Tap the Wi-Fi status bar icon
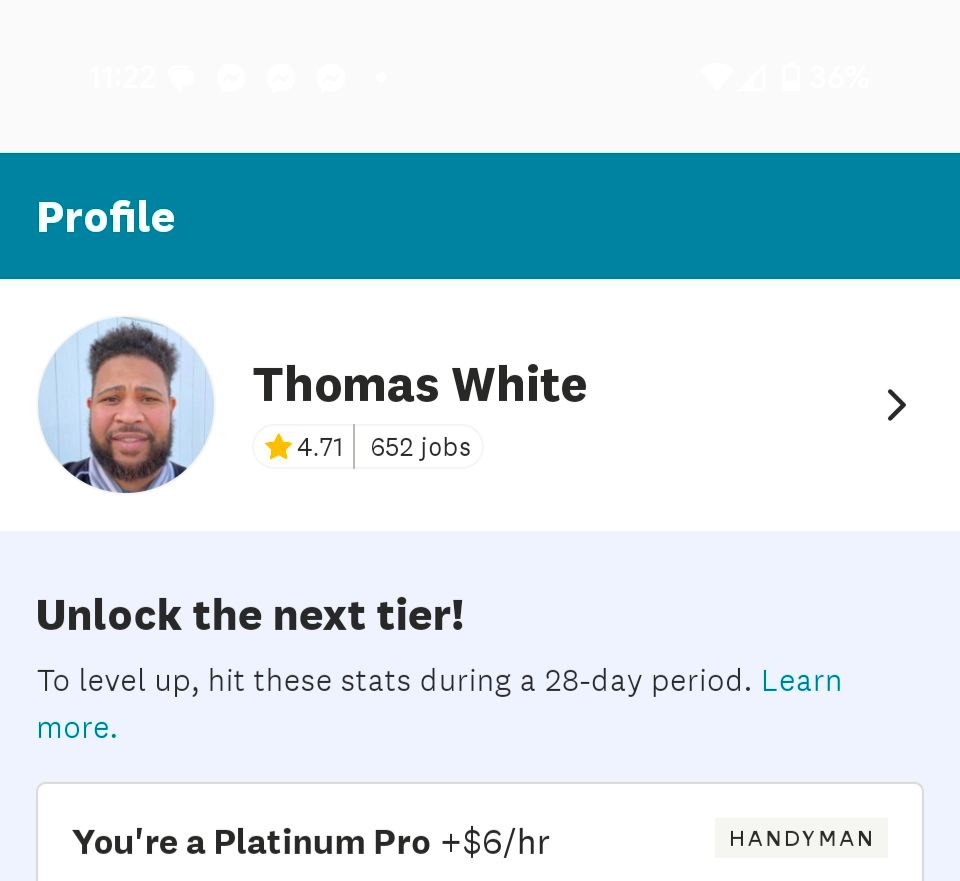960x881 pixels. point(717,77)
